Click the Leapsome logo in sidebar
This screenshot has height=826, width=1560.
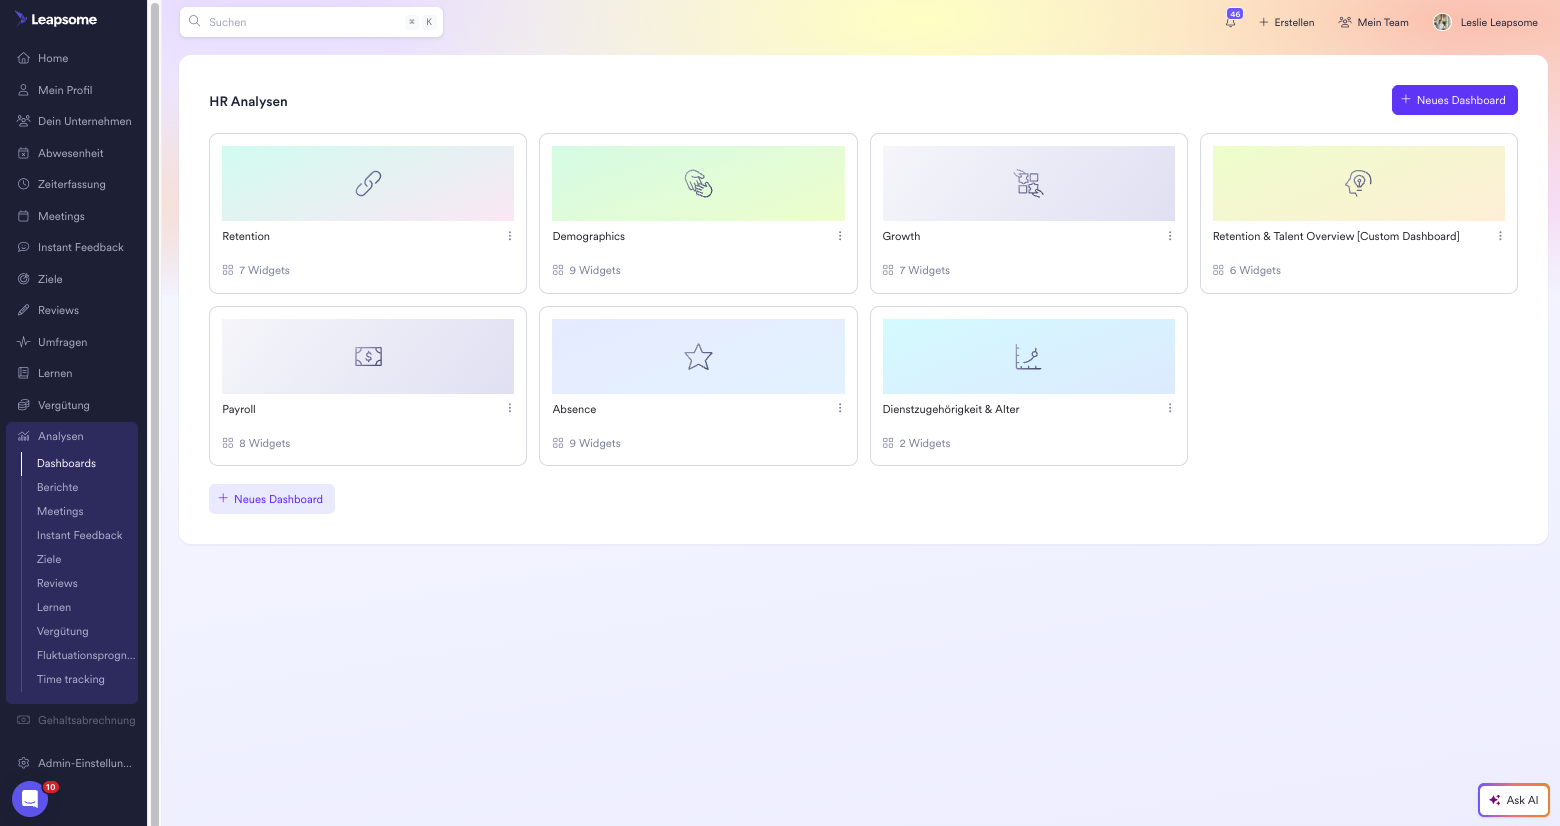56,19
